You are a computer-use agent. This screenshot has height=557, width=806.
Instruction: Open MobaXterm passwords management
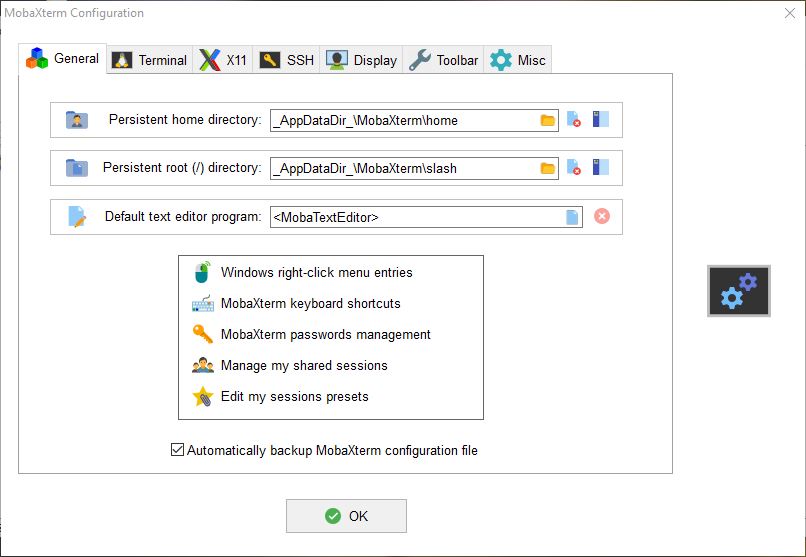point(326,335)
